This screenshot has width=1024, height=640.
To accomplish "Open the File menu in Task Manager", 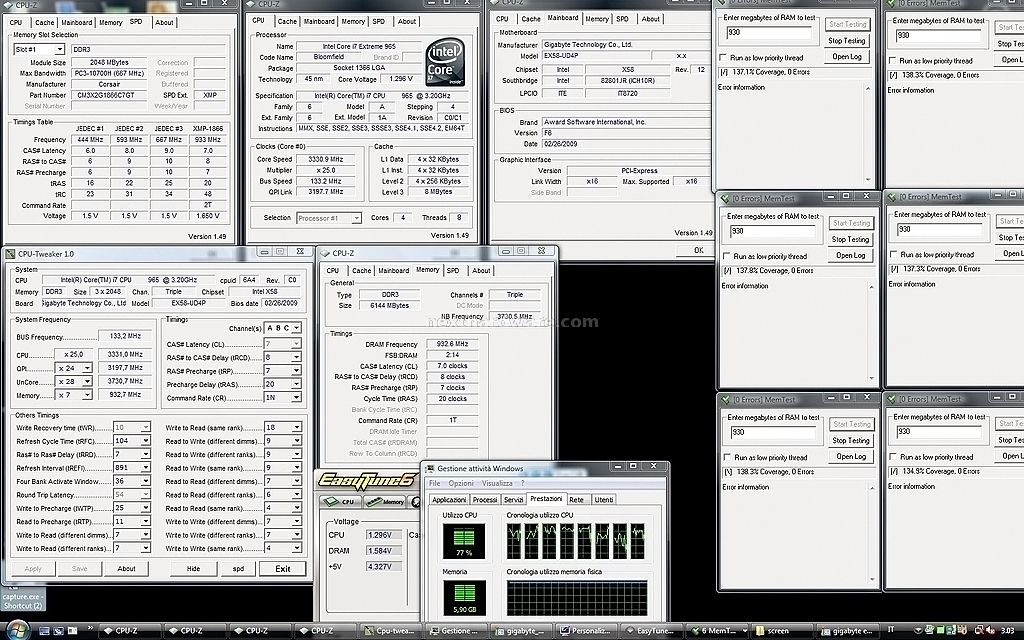I will point(434,483).
